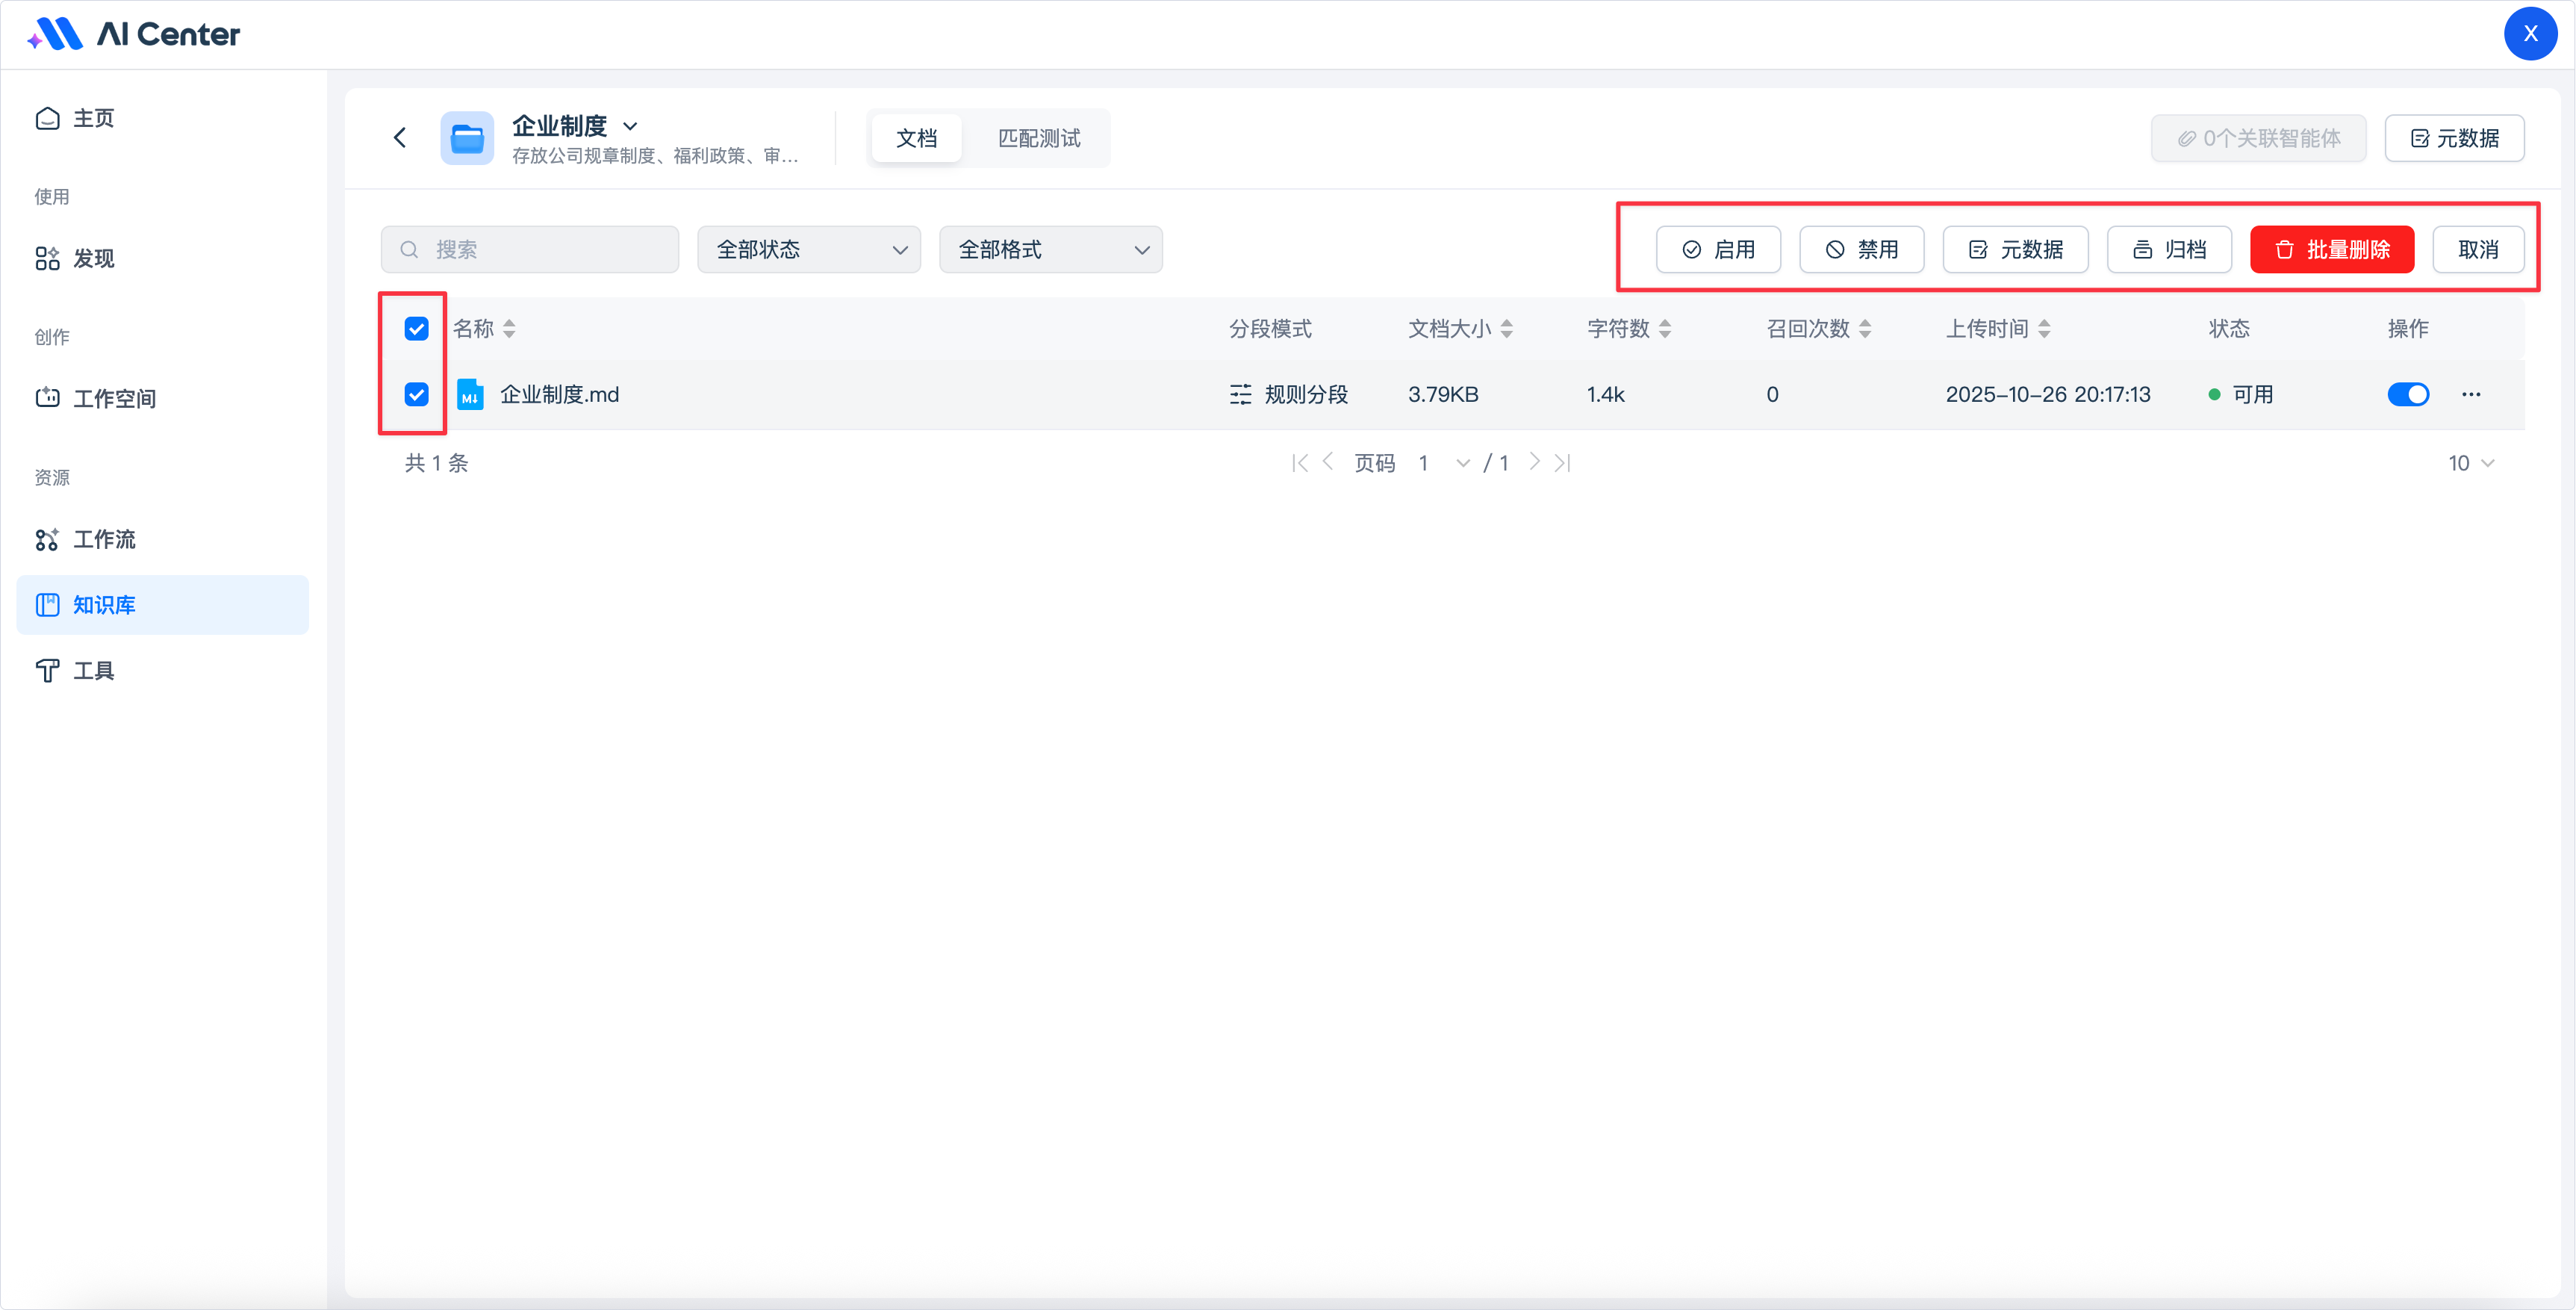Click the red 批量删除 button

click(x=2331, y=250)
